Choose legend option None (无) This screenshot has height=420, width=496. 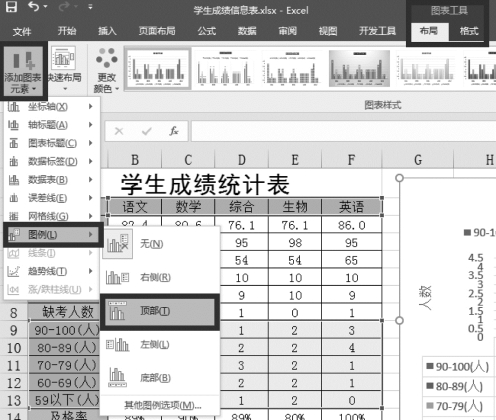point(160,244)
